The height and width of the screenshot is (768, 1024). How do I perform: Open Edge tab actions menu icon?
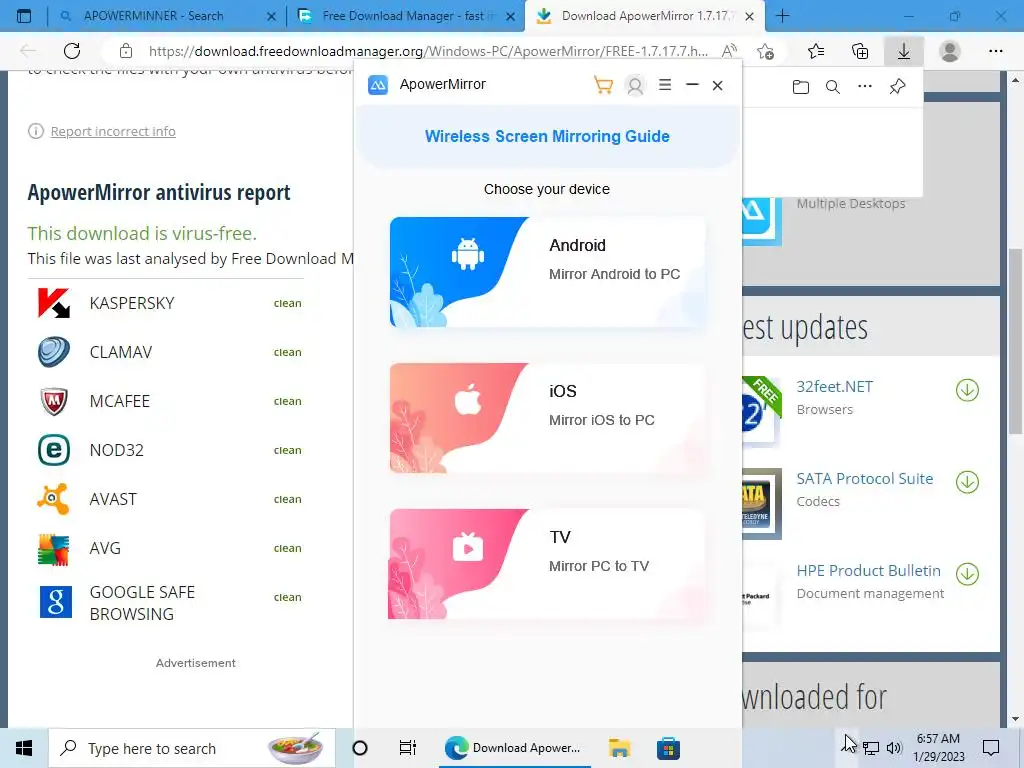(x=24, y=16)
